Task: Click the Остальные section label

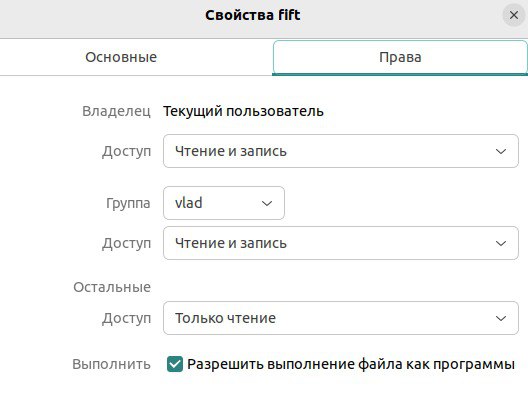Action: [112, 287]
